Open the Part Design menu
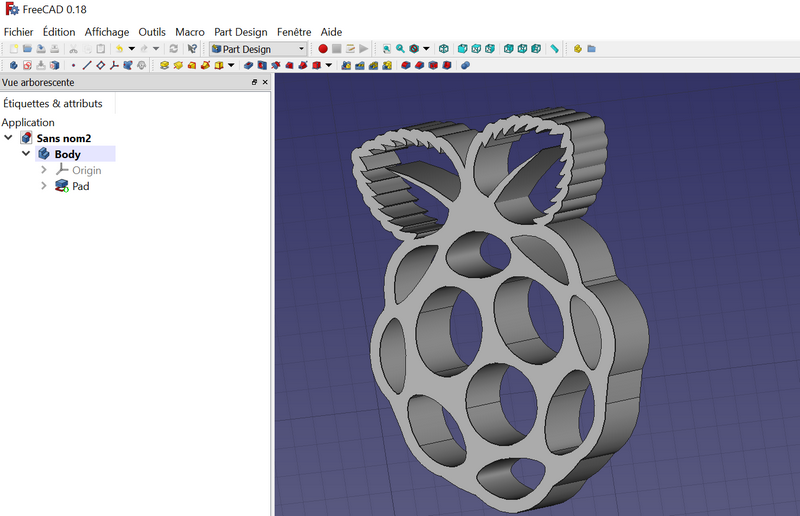Viewport: 800px width, 516px height. pos(241,32)
